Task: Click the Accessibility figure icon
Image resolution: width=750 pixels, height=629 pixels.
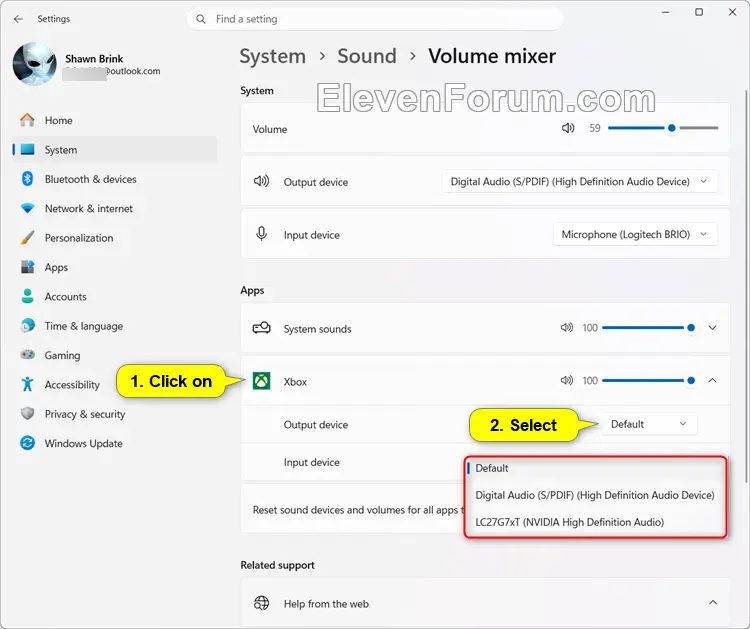Action: [x=27, y=384]
